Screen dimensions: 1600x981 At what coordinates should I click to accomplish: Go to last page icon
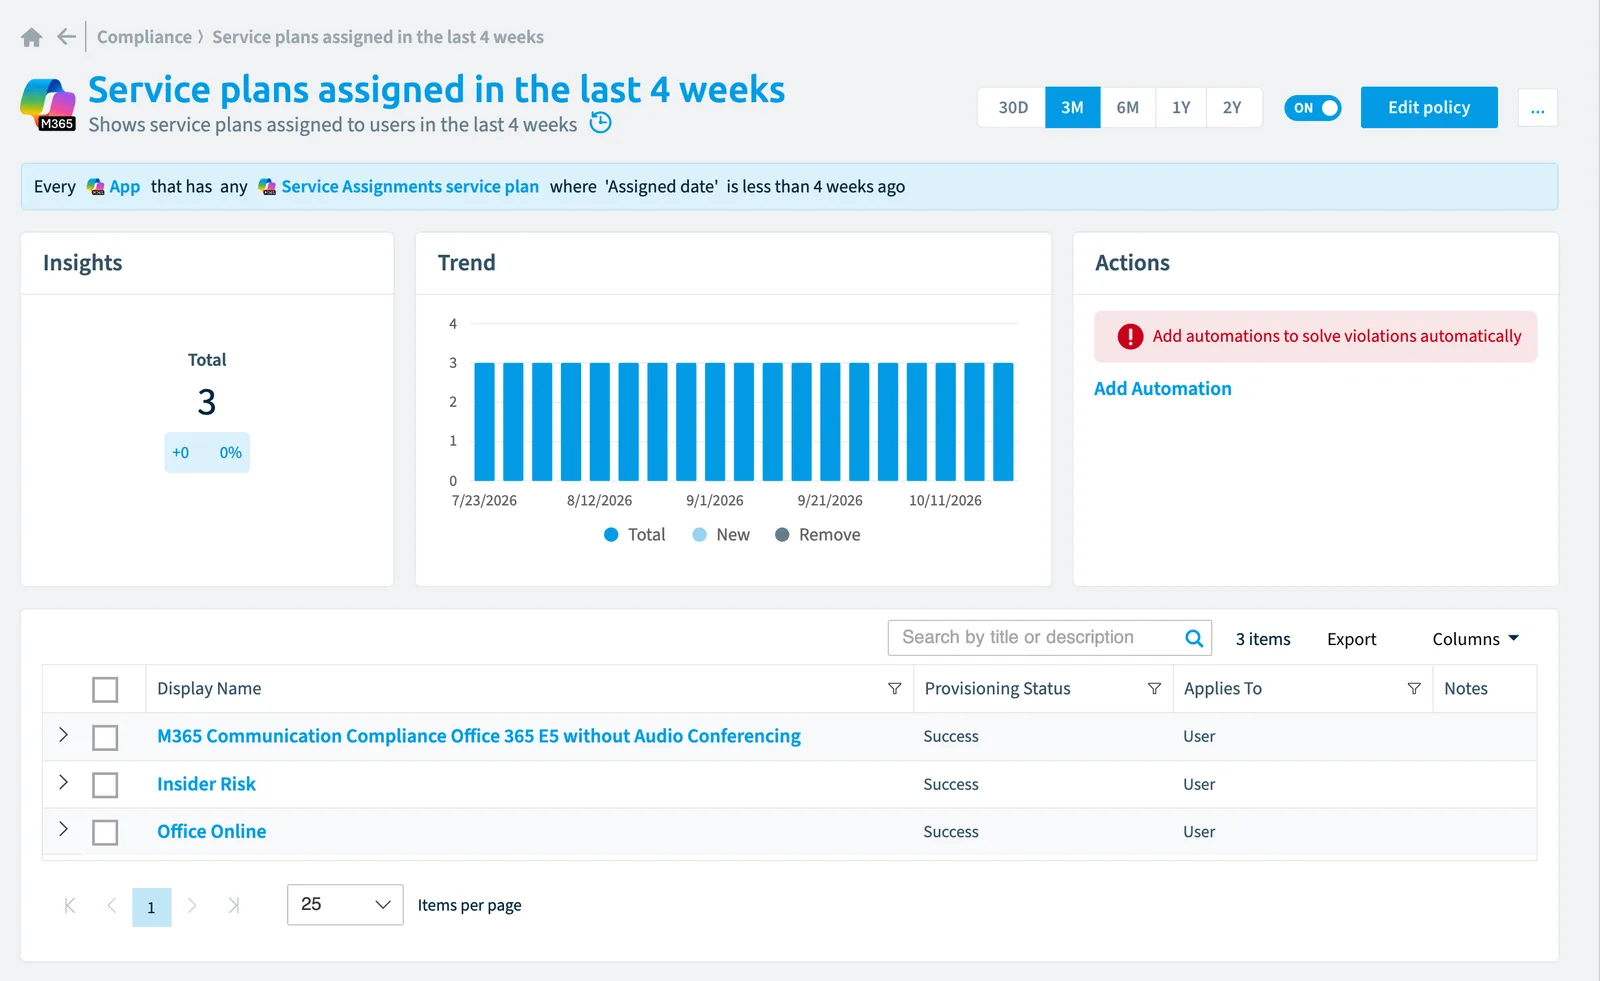pyautogui.click(x=234, y=906)
